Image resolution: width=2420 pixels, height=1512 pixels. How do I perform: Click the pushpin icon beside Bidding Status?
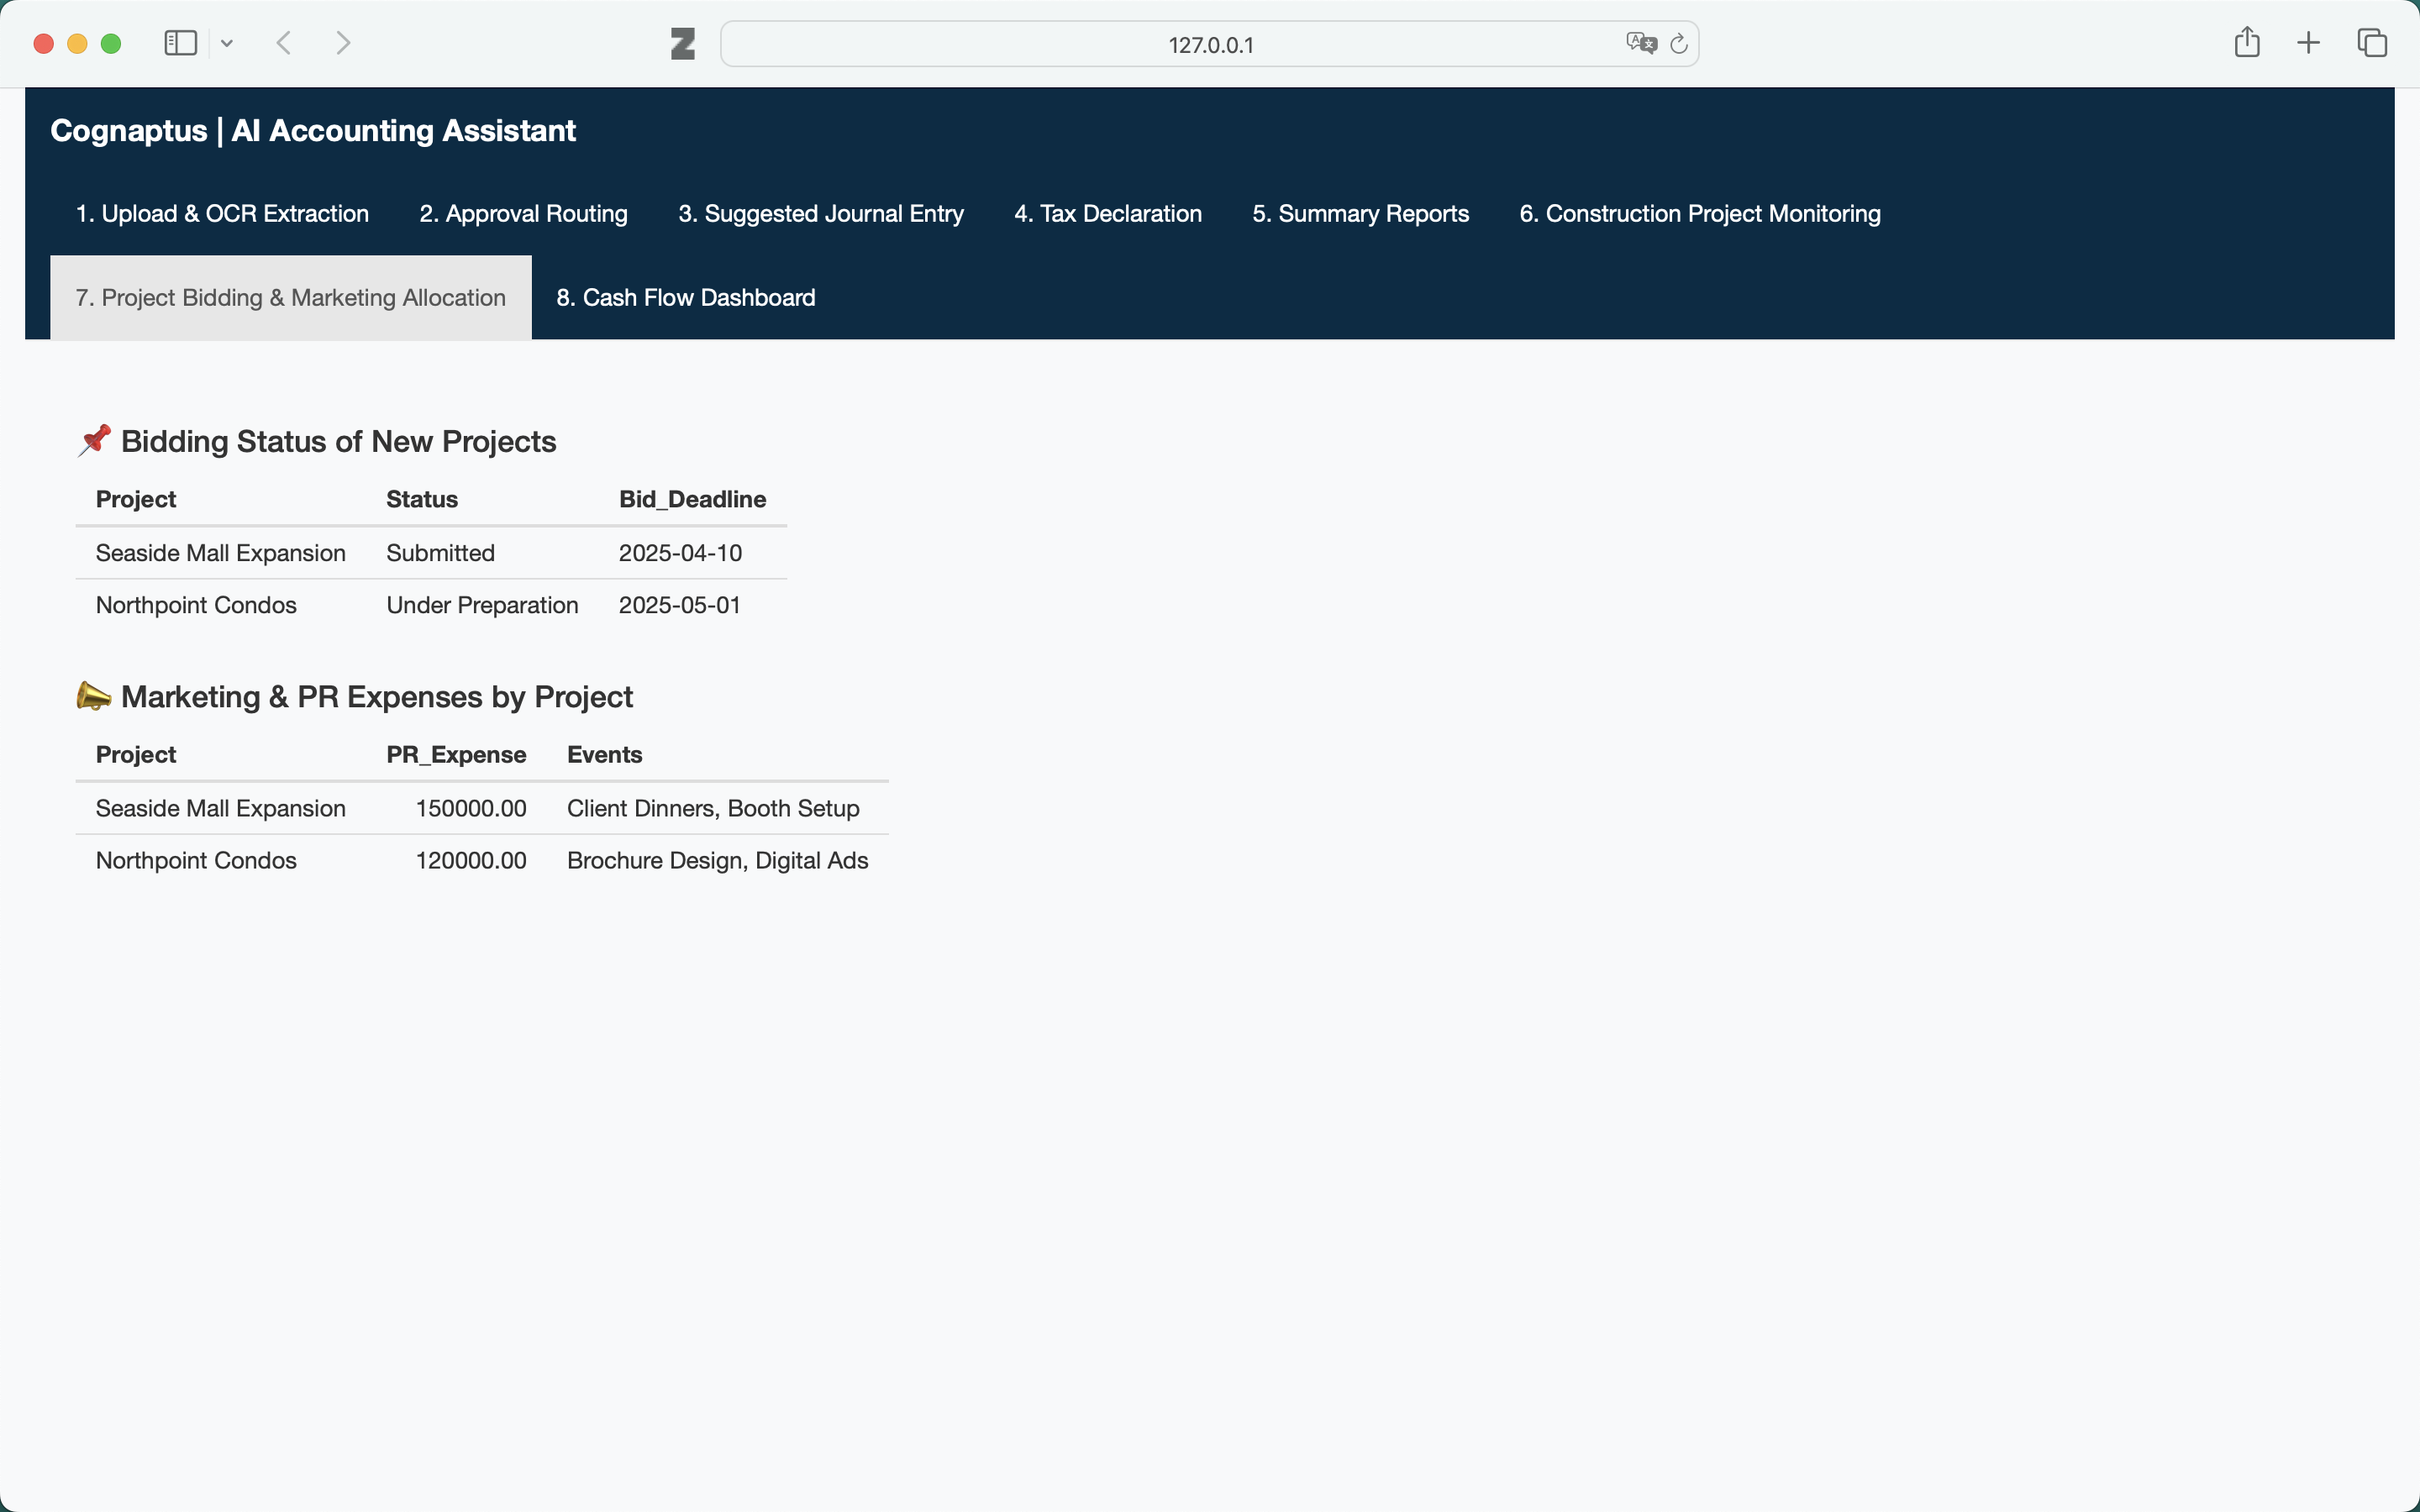click(94, 440)
